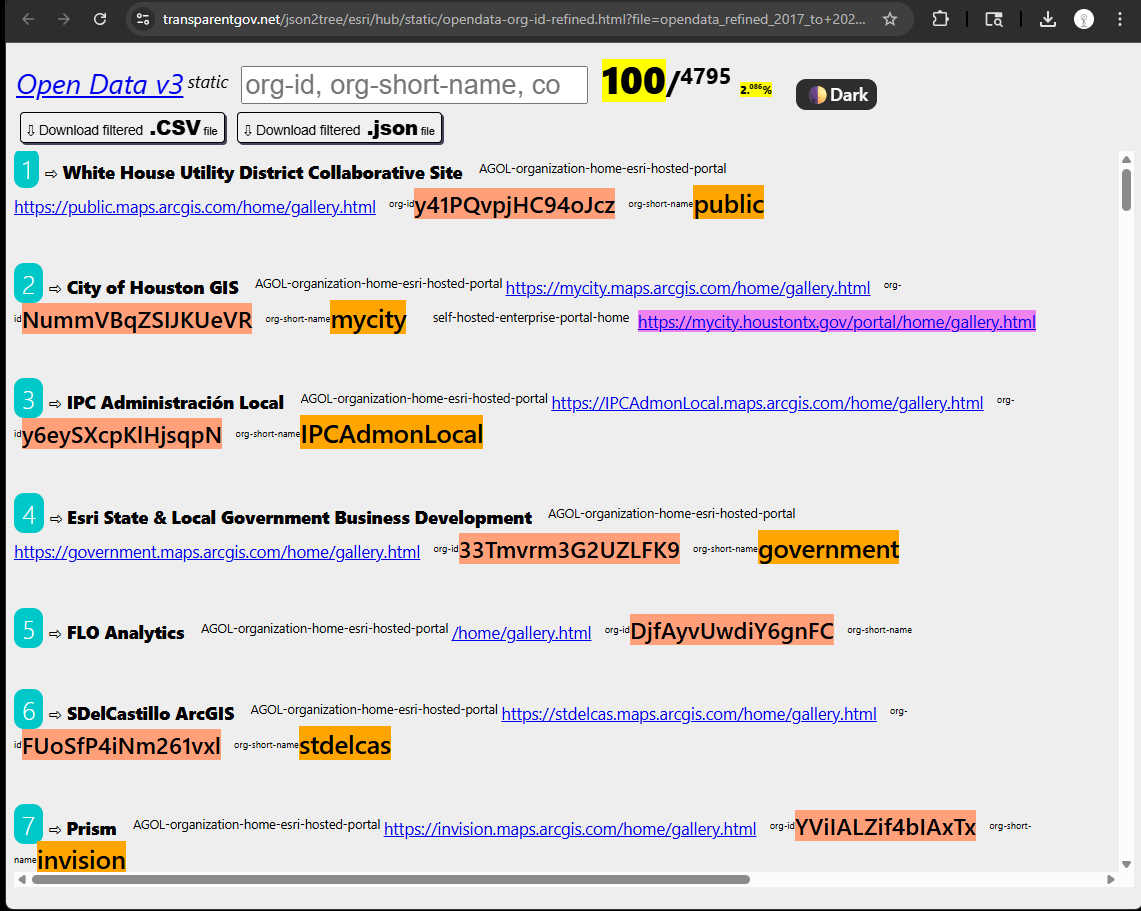Image resolution: width=1141 pixels, height=911 pixels.
Task: Open the browser profile avatar
Action: tap(1084, 20)
